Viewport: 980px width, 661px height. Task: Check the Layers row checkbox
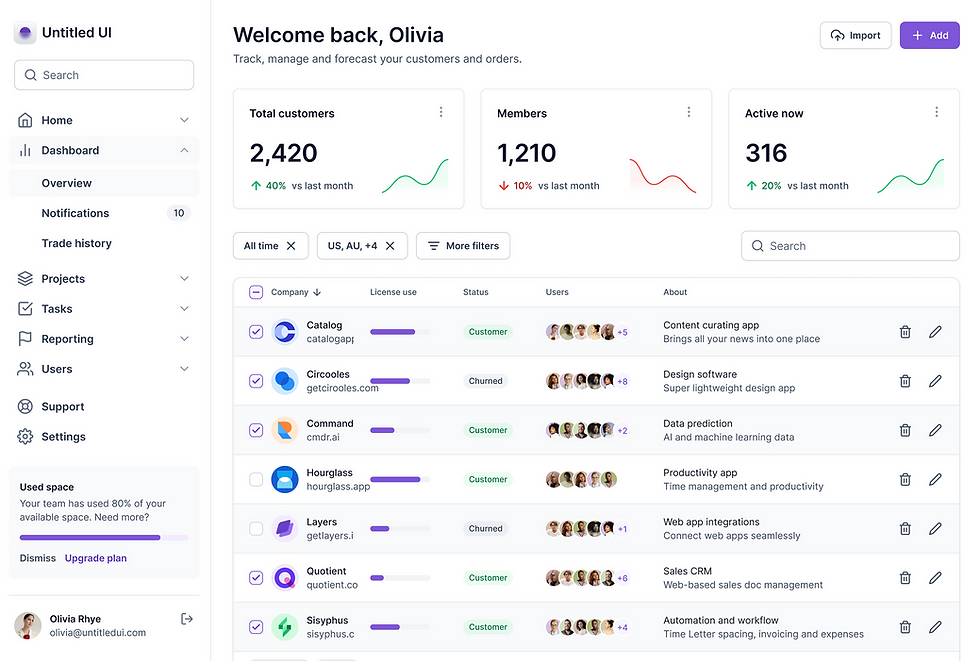click(256, 529)
